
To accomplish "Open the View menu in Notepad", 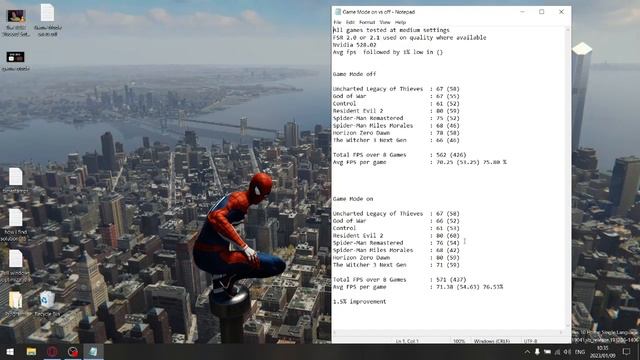I will pos(385,22).
